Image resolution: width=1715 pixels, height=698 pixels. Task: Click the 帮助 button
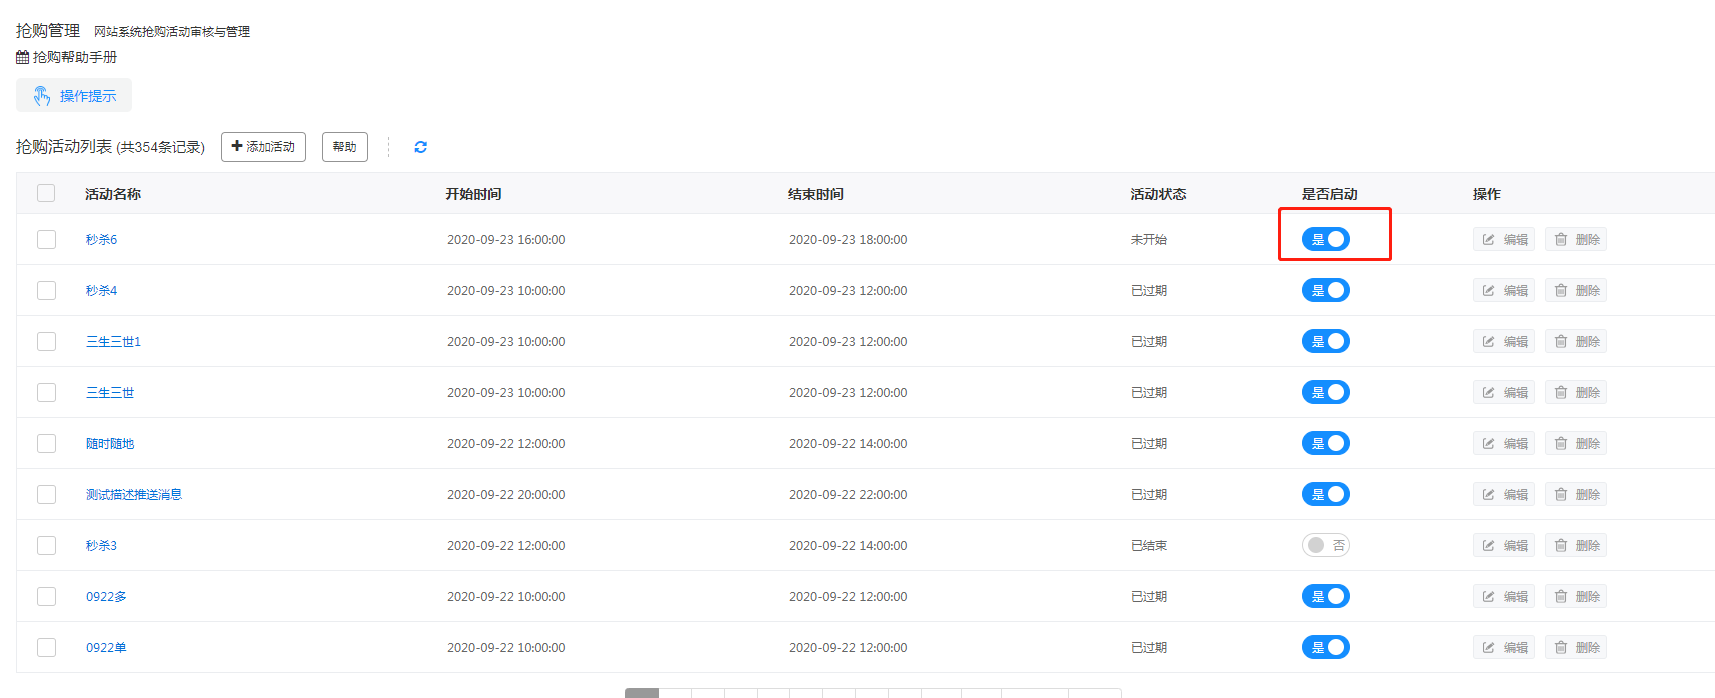point(344,147)
